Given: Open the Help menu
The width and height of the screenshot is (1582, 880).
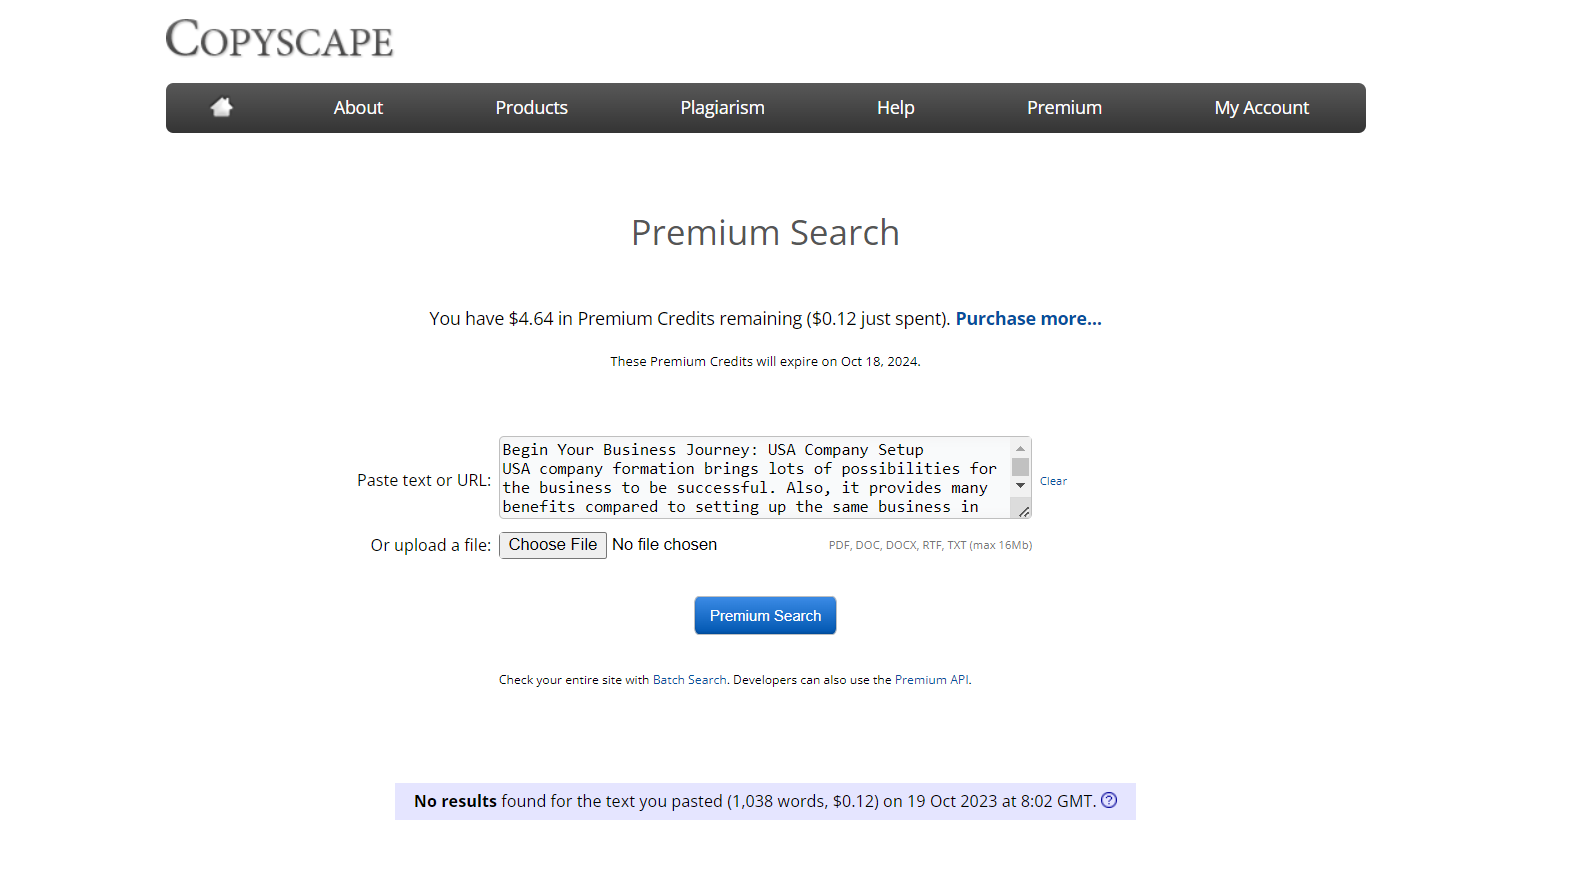Looking at the screenshot, I should coord(895,108).
